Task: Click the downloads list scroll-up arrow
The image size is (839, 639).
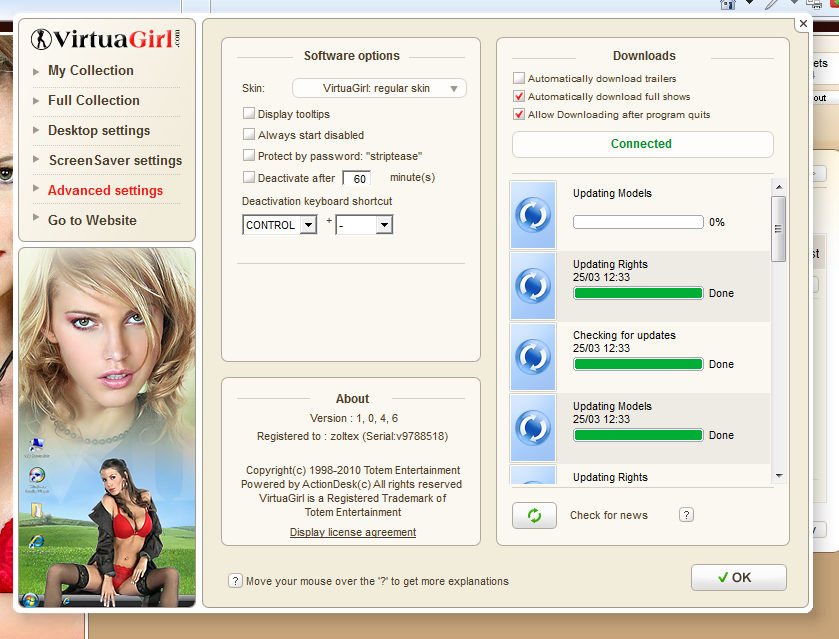Action: pyautogui.click(x=779, y=187)
